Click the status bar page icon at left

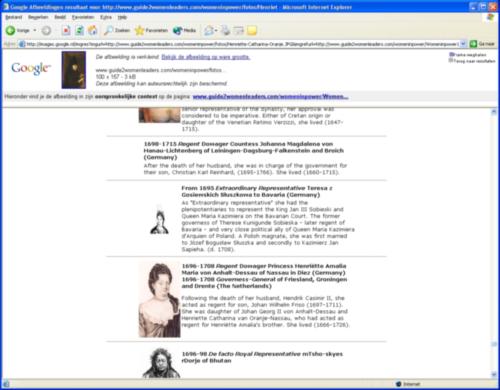click(6, 384)
